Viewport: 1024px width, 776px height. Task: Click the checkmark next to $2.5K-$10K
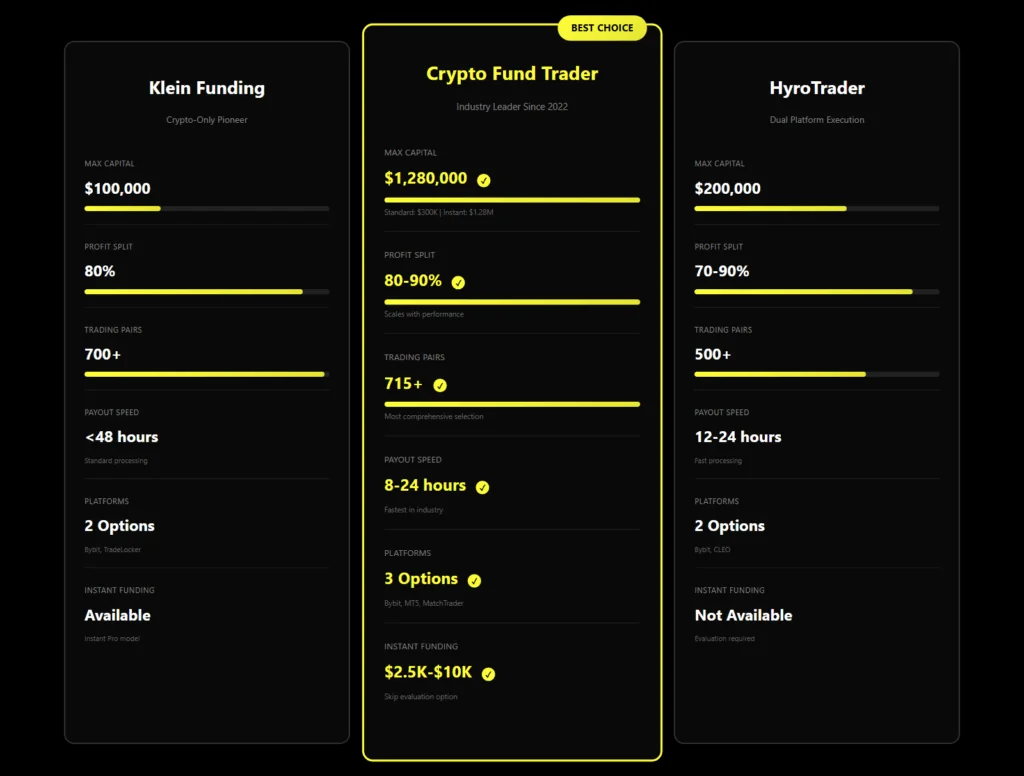tap(488, 674)
